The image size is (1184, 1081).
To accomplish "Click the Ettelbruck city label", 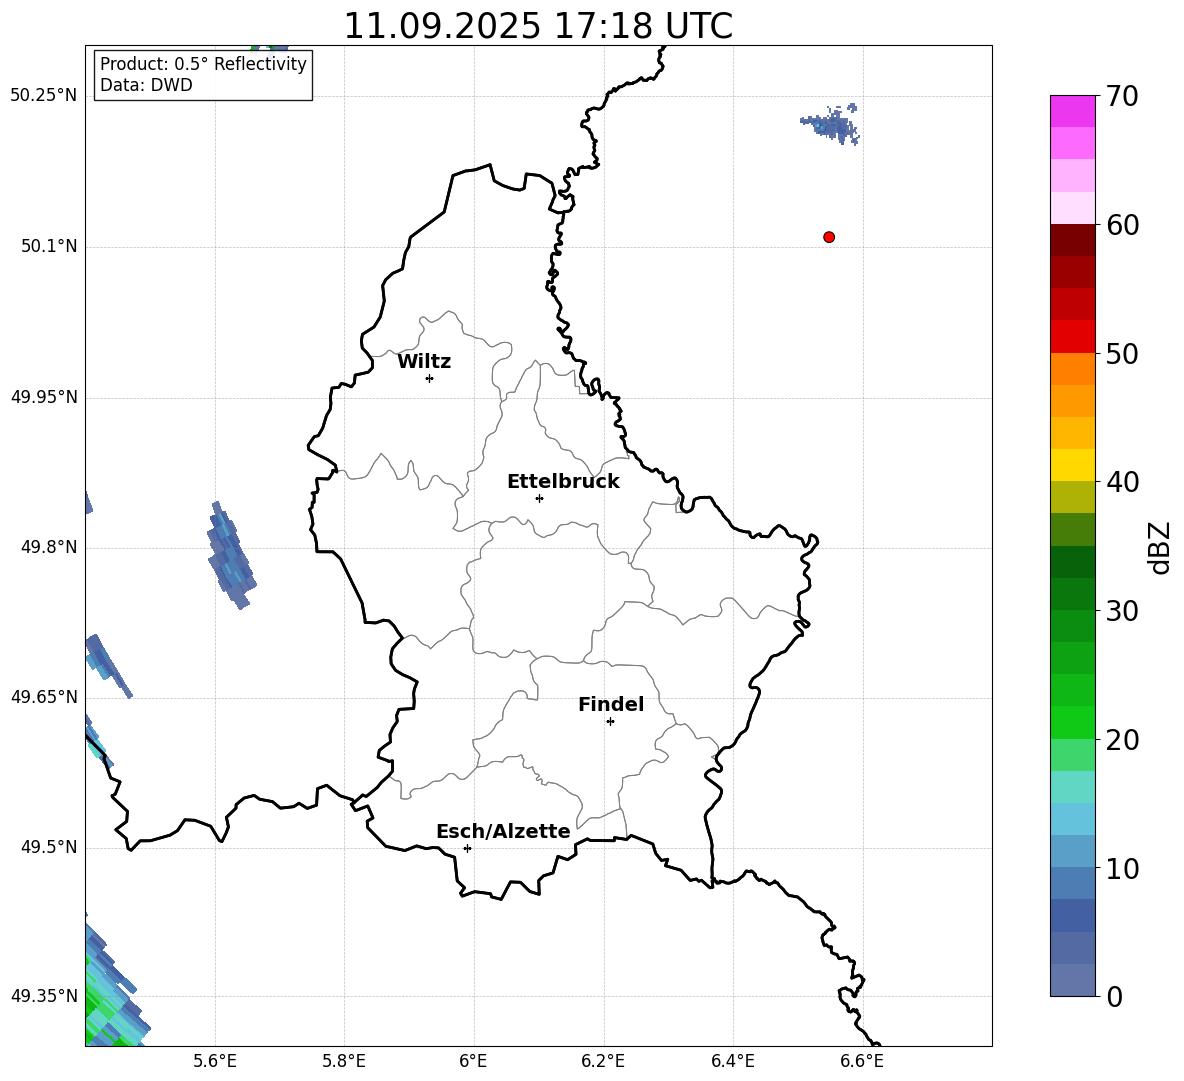I will point(563,482).
